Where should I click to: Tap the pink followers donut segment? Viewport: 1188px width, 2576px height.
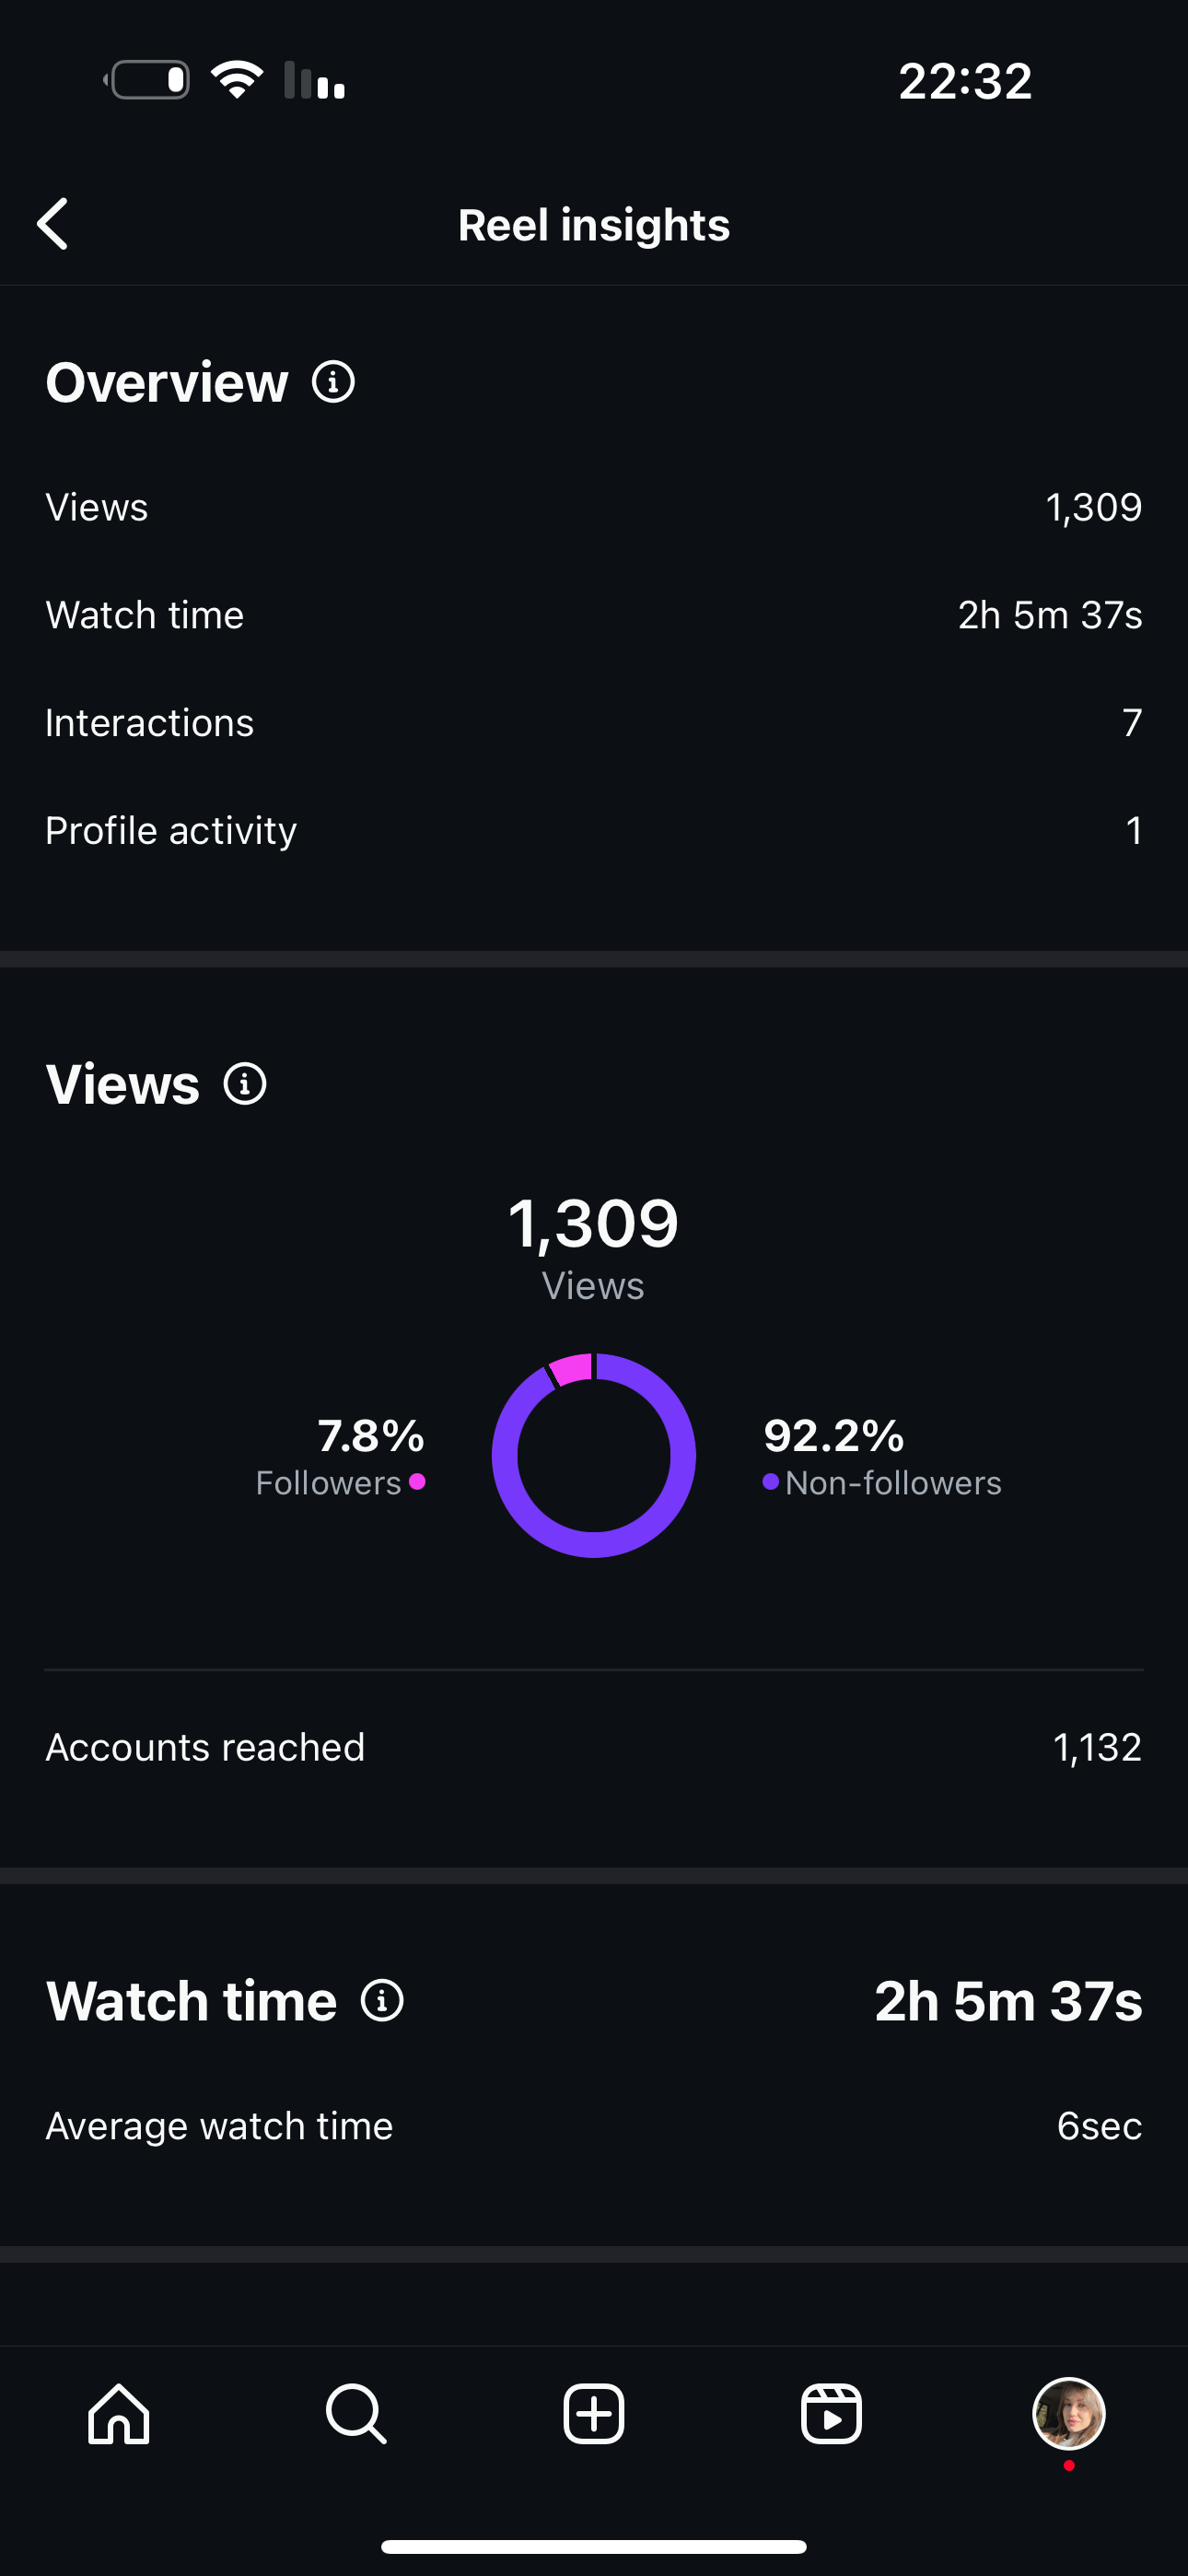(572, 1369)
